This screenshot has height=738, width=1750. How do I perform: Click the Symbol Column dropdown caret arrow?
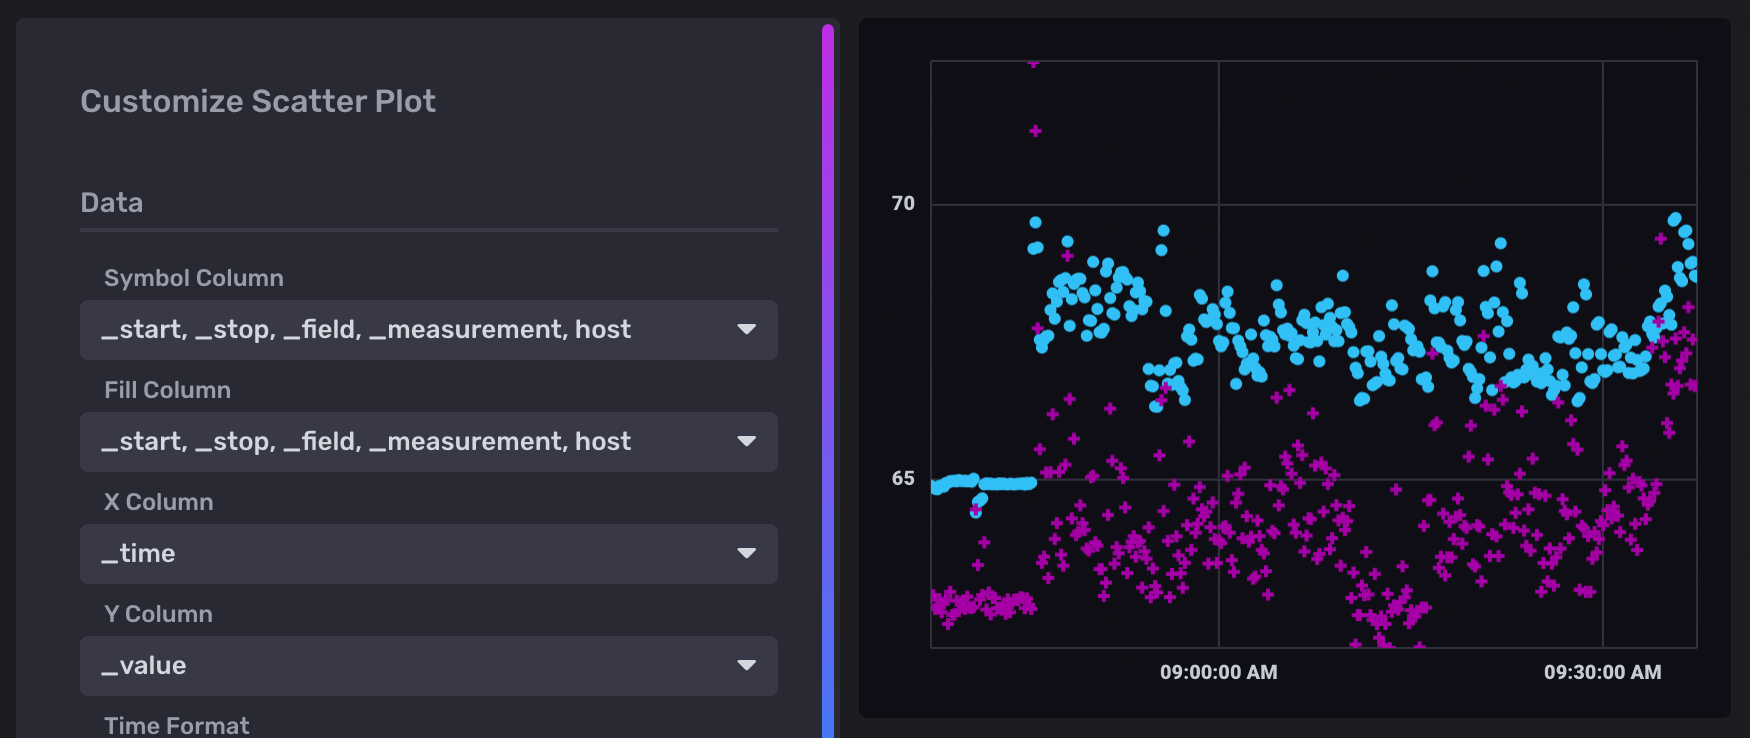(x=746, y=330)
